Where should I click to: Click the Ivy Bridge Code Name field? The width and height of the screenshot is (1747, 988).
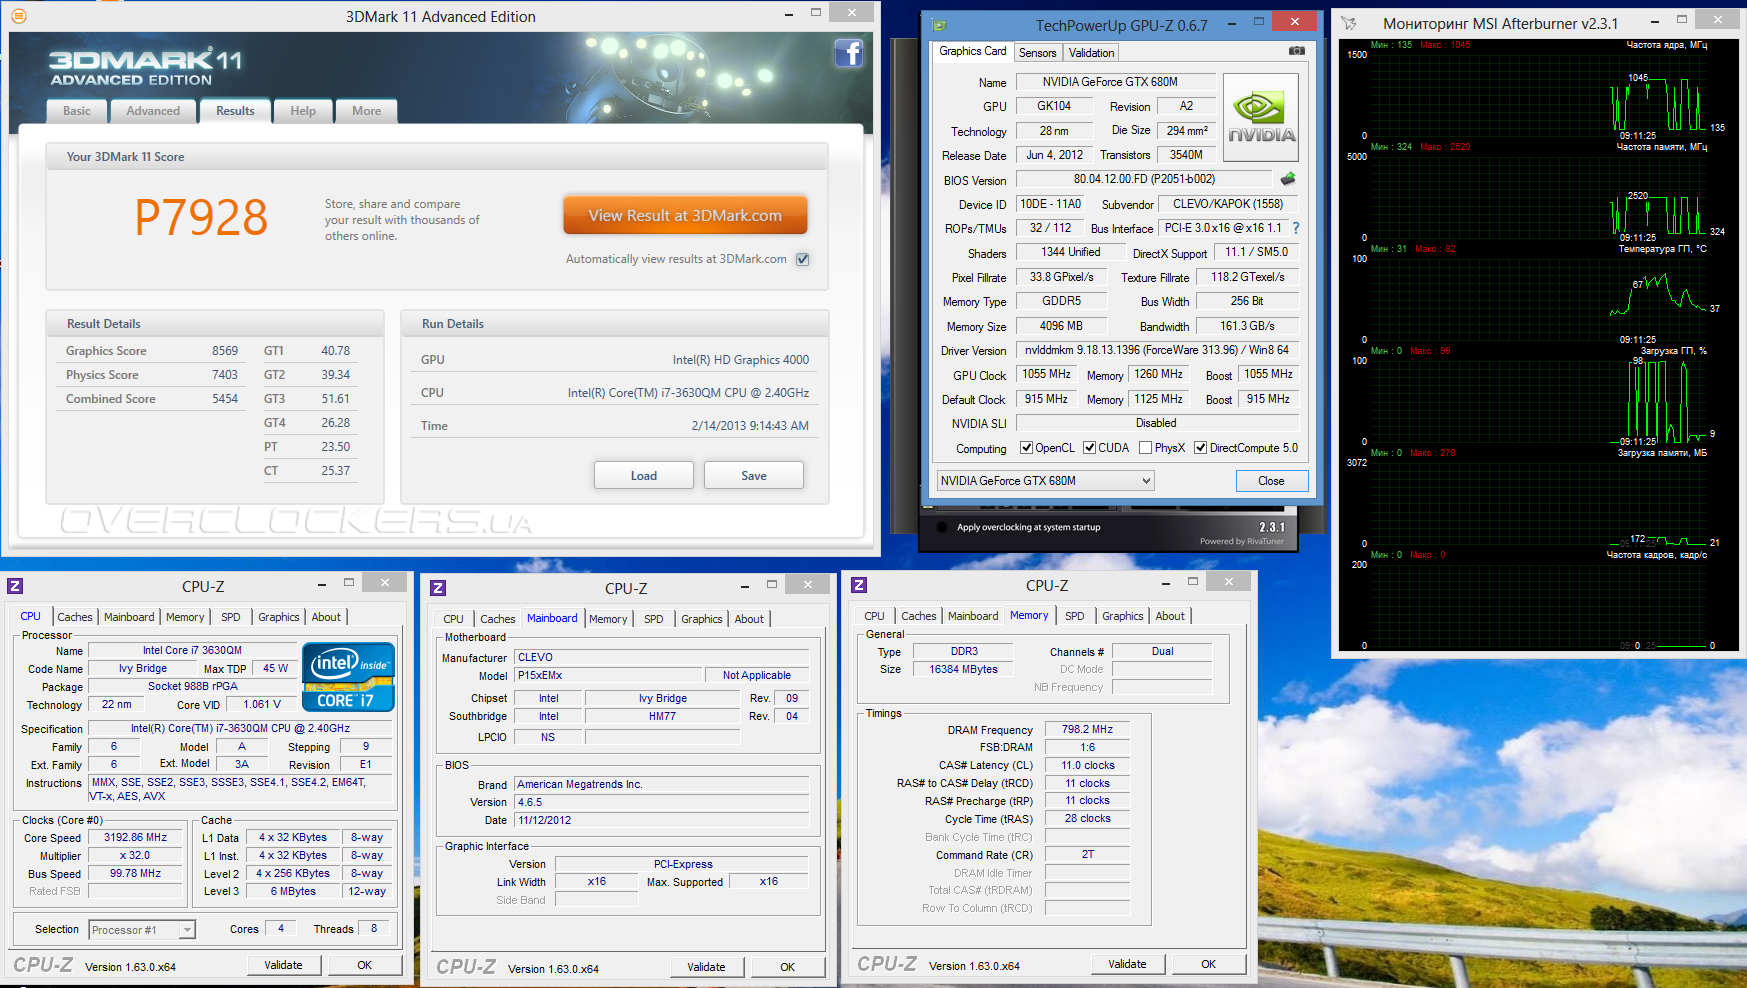pyautogui.click(x=143, y=669)
